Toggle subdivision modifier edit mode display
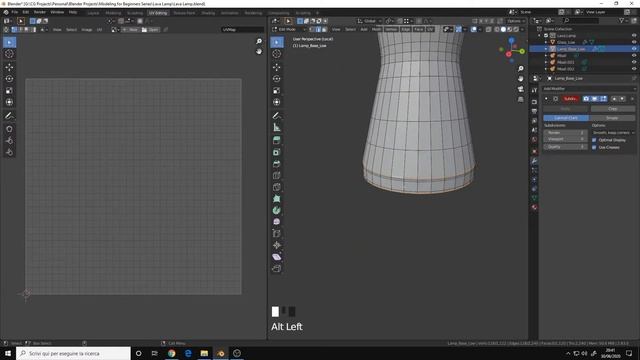The image size is (640, 360). [x=603, y=99]
